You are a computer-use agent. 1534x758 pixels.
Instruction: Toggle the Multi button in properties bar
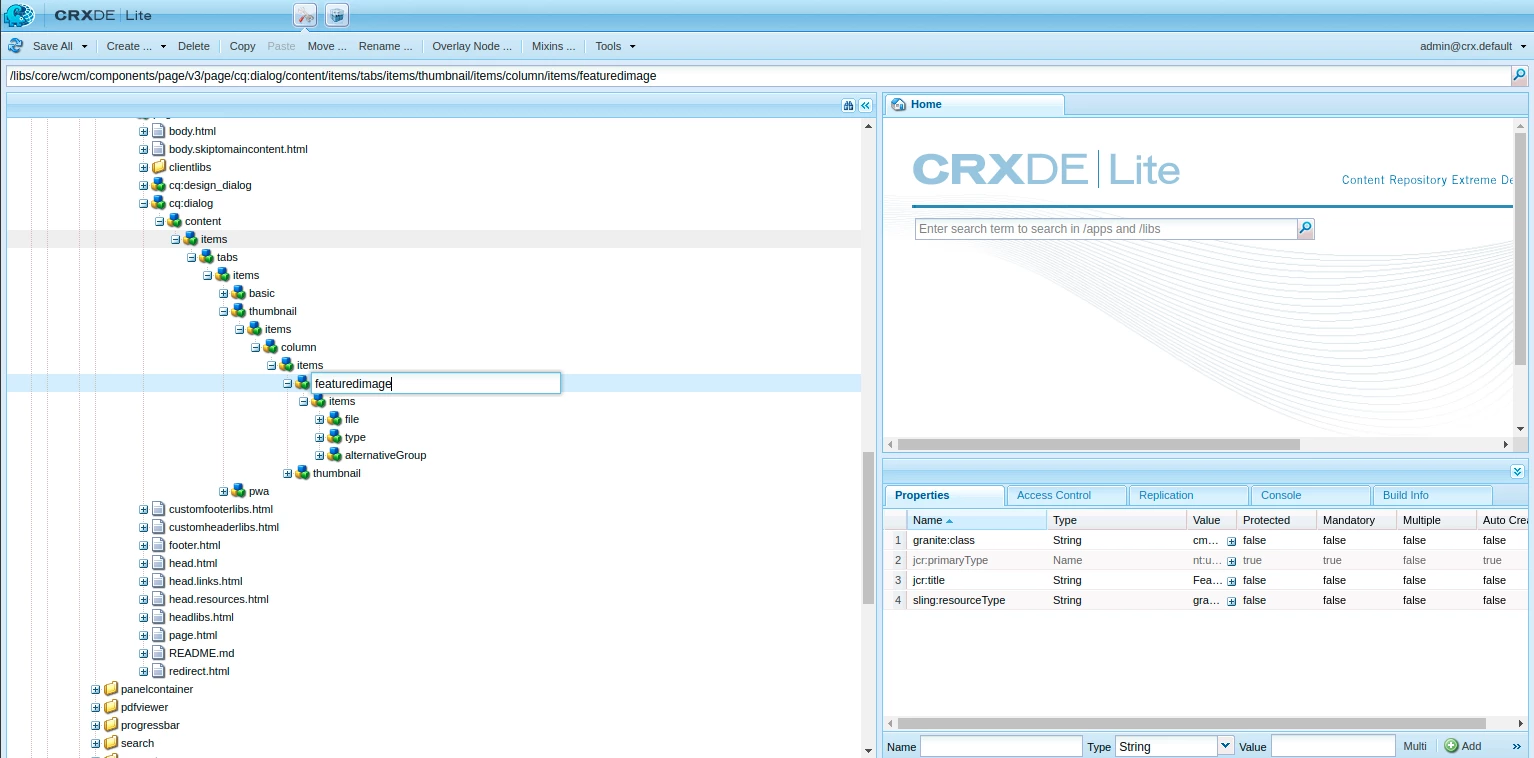[x=1414, y=746]
